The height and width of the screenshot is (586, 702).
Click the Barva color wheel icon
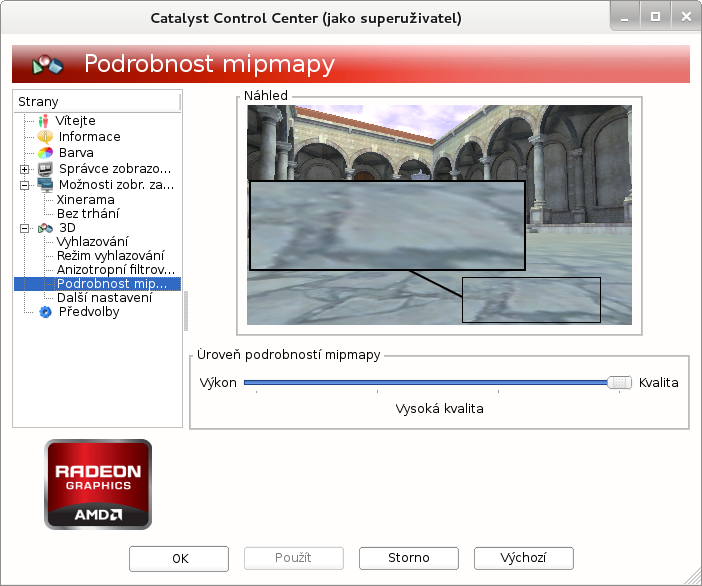(x=45, y=153)
